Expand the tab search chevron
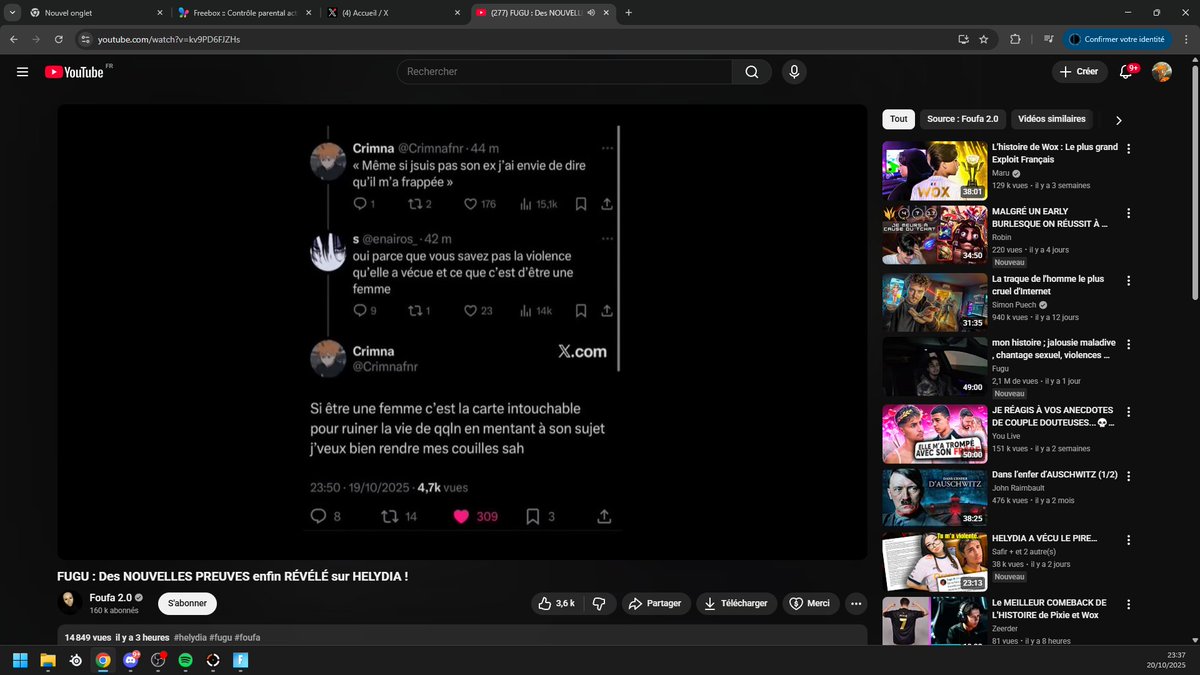The height and width of the screenshot is (675, 1200). (10, 13)
